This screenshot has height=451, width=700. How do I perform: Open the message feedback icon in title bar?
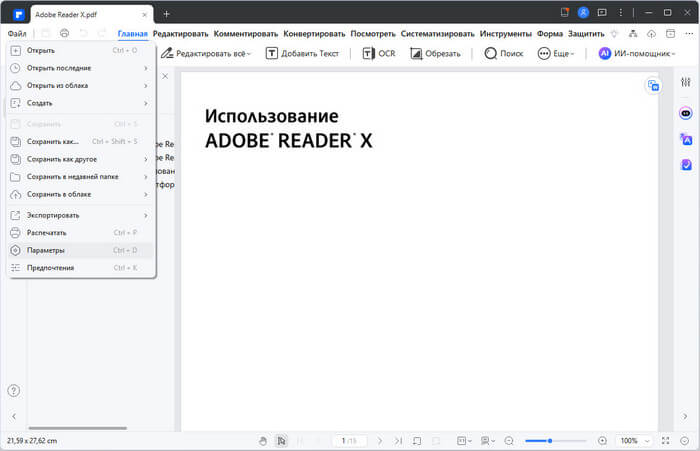point(602,13)
